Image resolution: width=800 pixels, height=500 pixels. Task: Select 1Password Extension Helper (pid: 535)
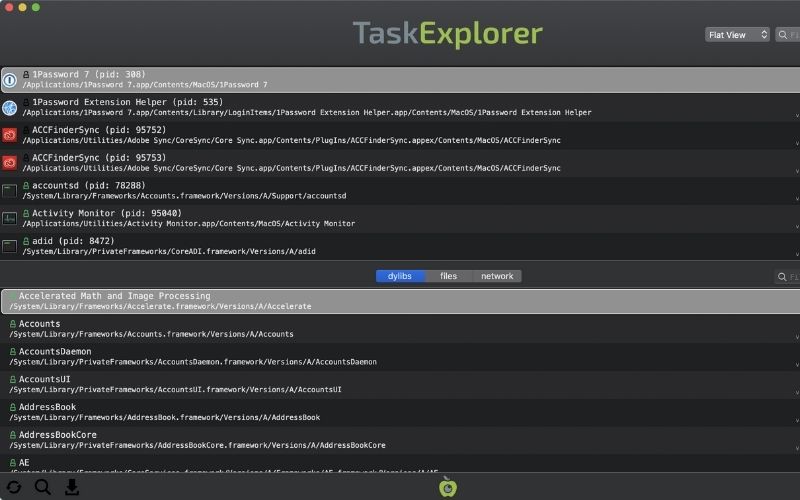click(x=128, y=102)
